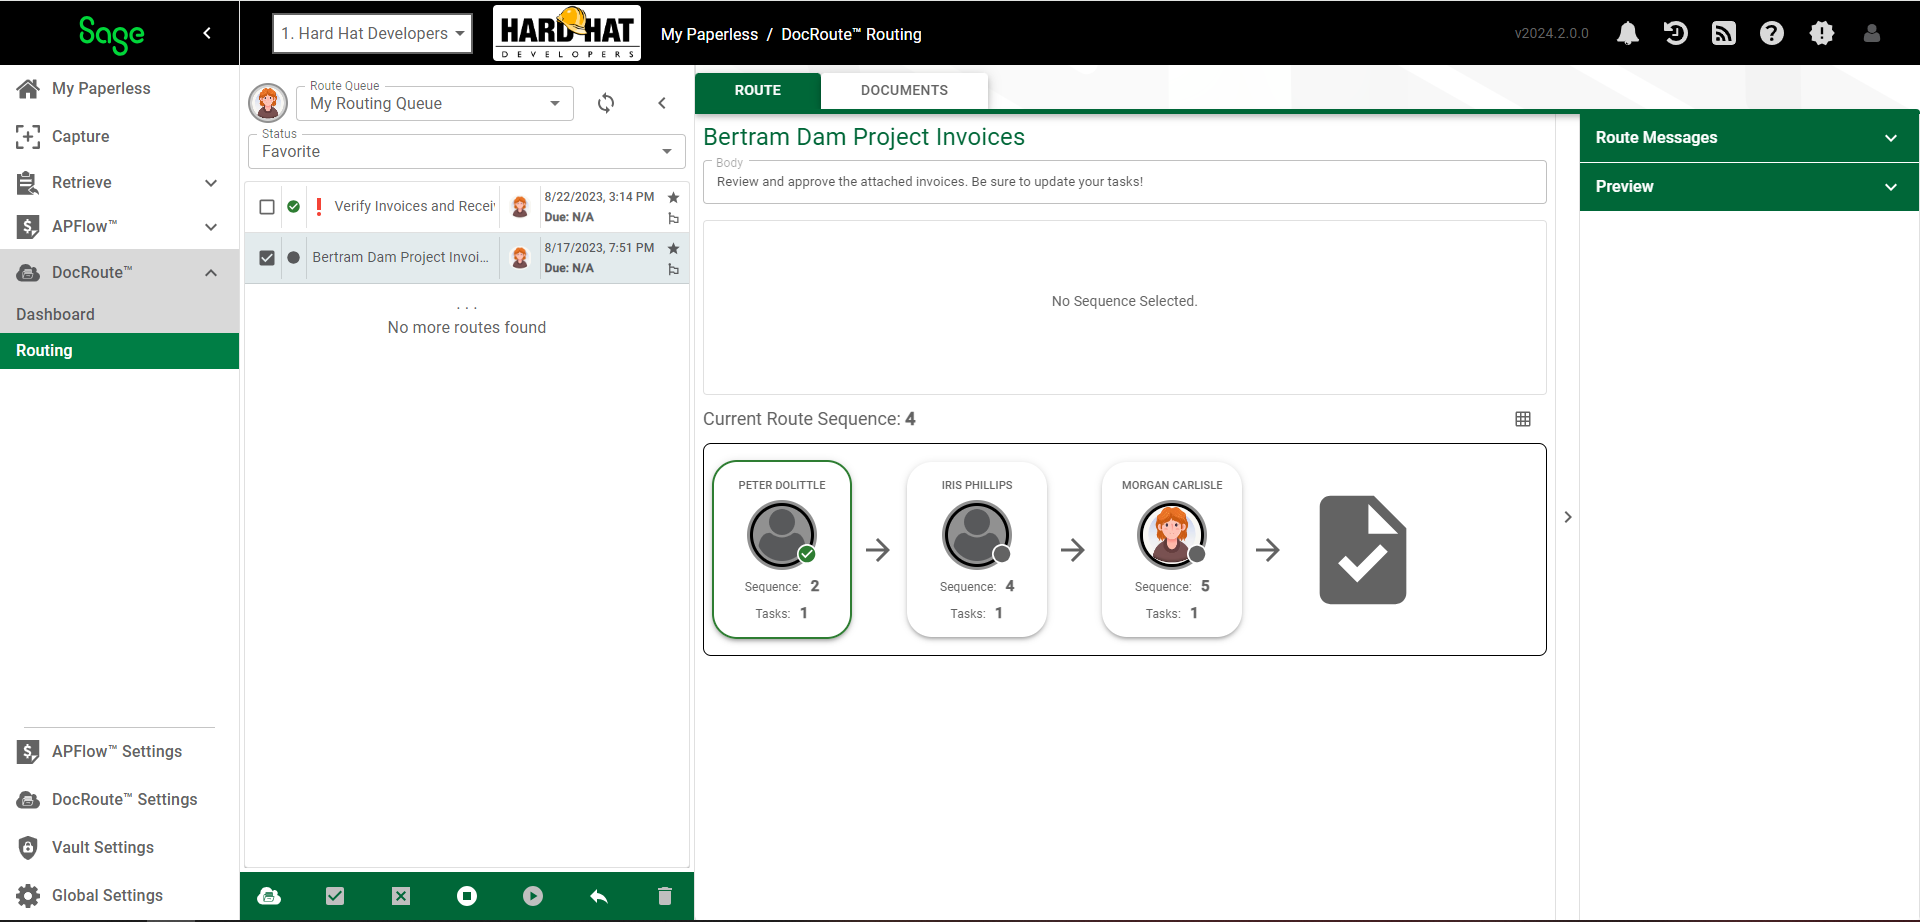Open APFlow Settings
This screenshot has height=922, width=1920.
point(119,752)
